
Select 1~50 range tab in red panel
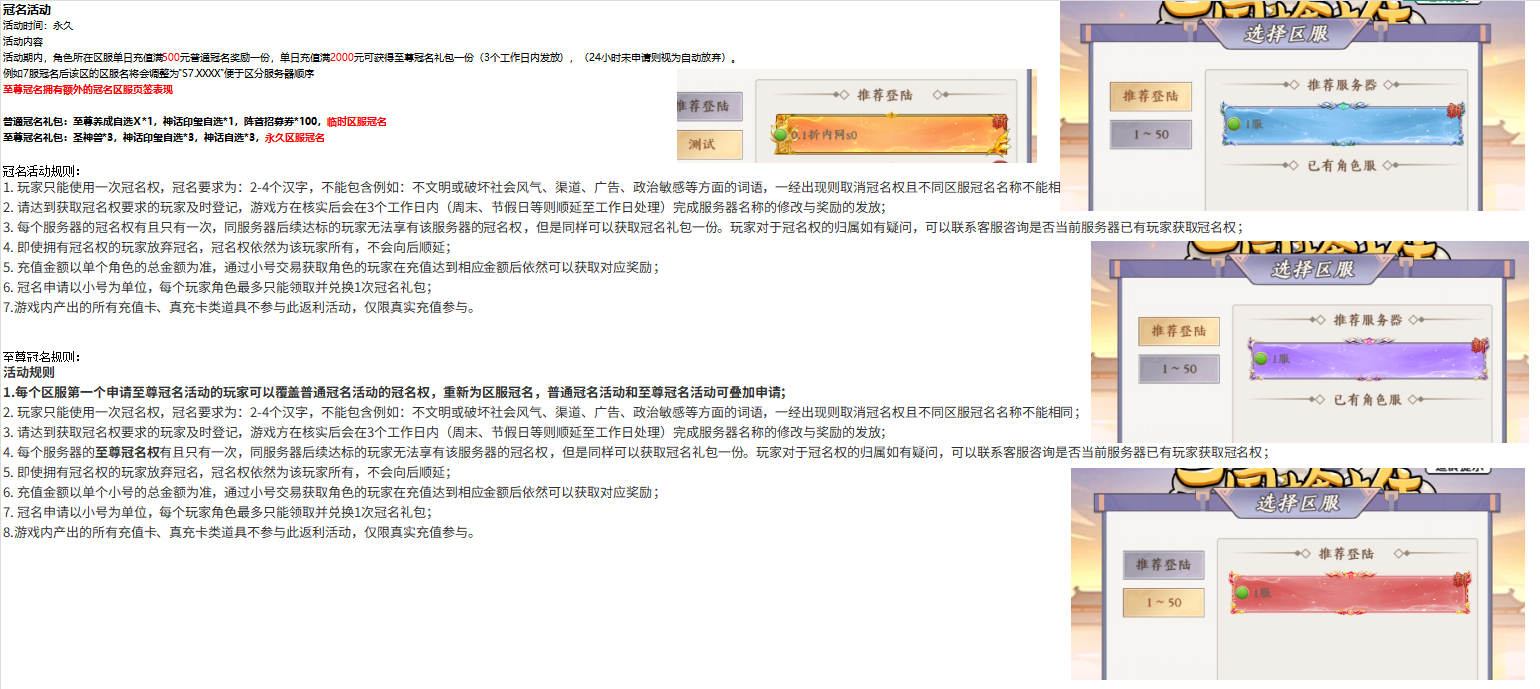[x=1163, y=602]
